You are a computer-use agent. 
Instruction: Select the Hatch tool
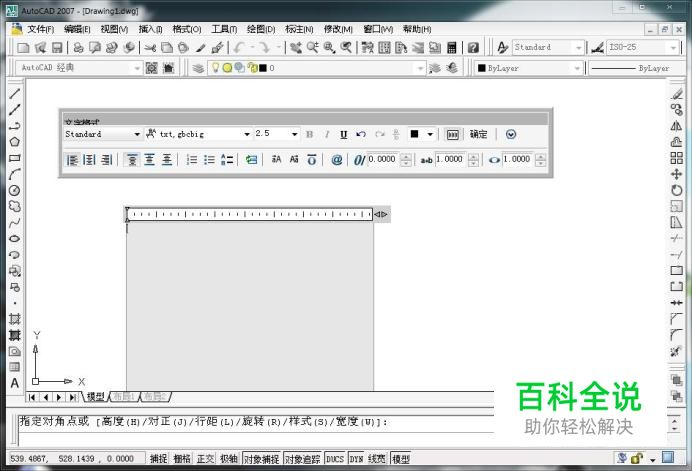pos(15,319)
